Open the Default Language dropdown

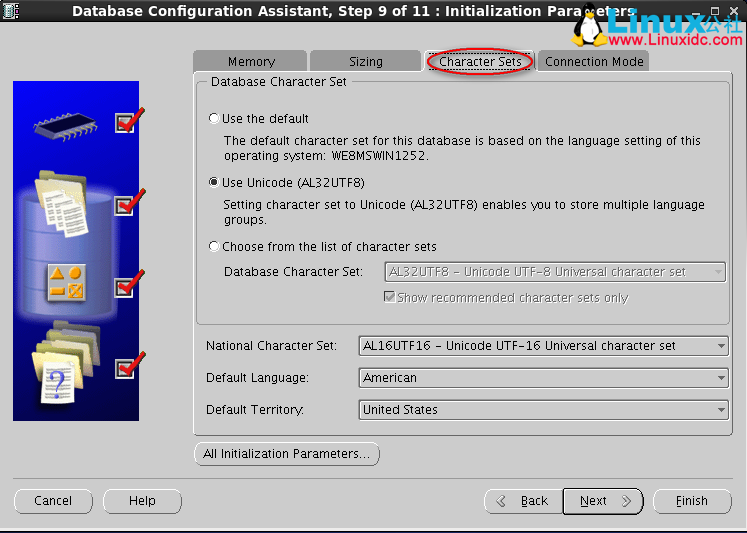point(544,378)
